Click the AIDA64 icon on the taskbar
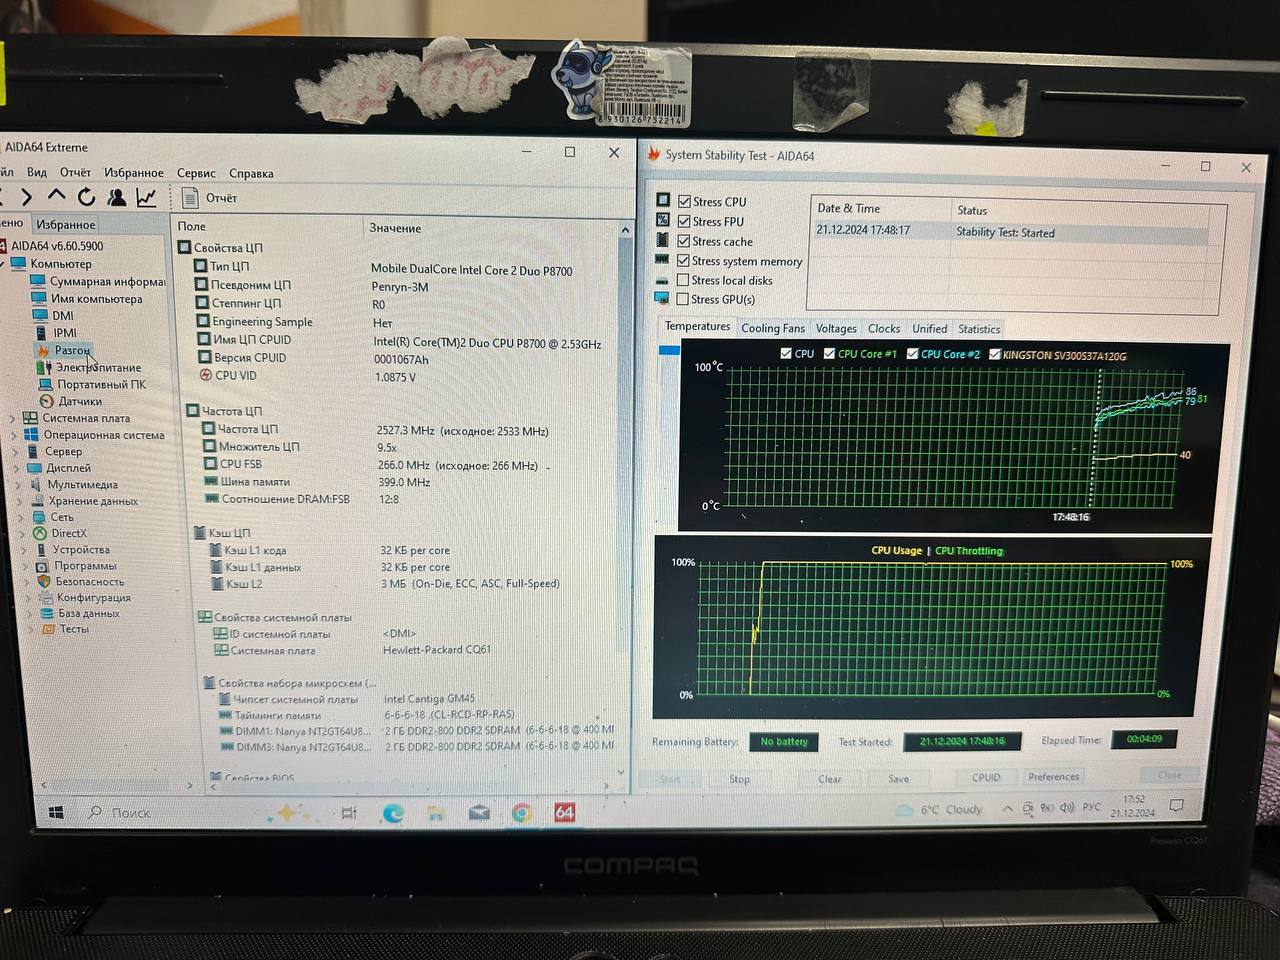 tap(565, 813)
